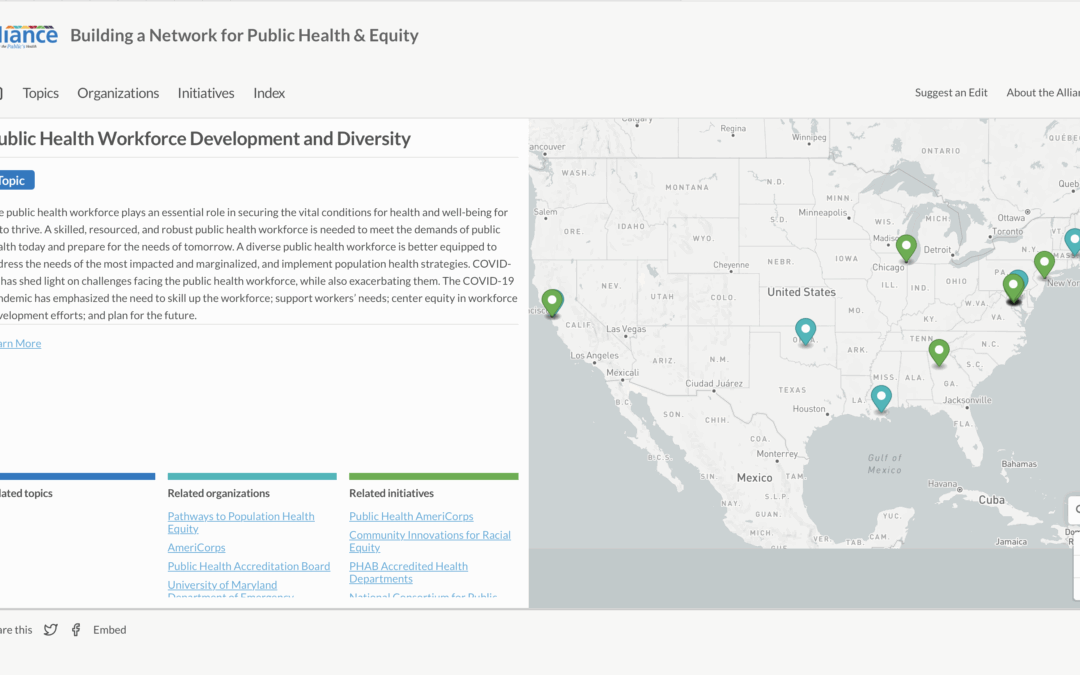Click the Learn More link
Image resolution: width=1080 pixels, height=675 pixels.
coord(18,343)
